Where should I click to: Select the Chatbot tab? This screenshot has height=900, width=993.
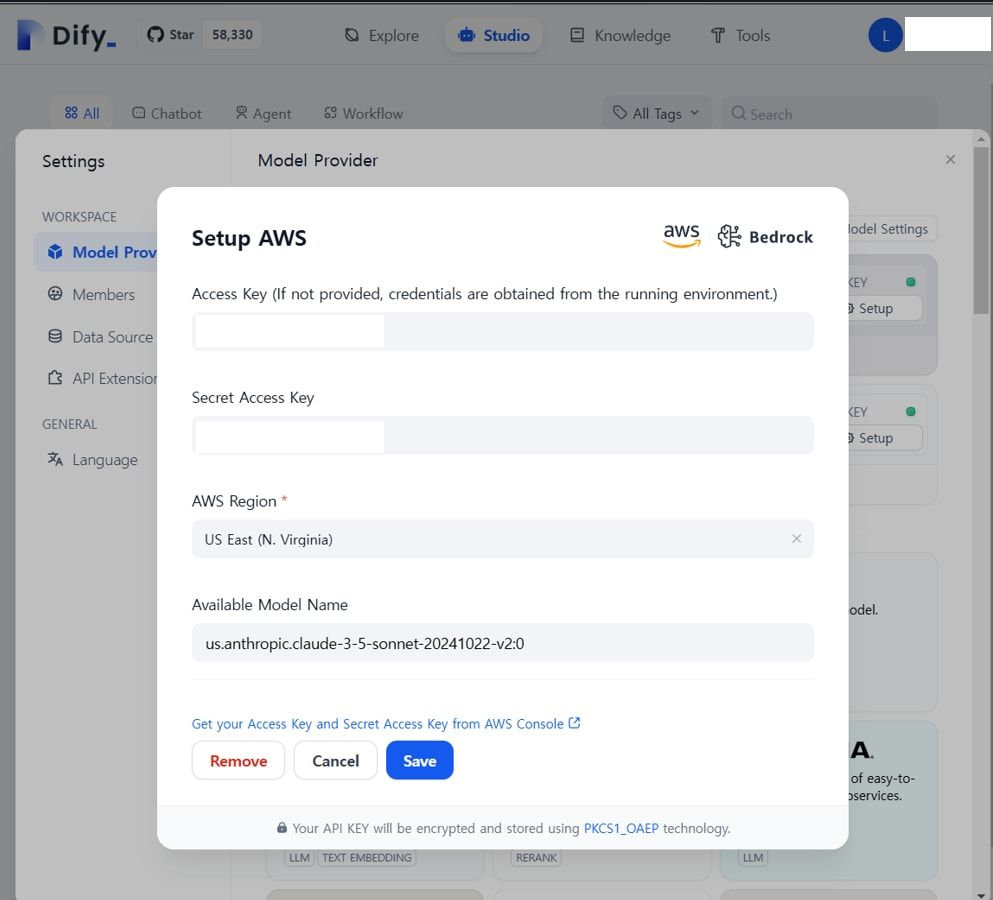click(x=166, y=113)
